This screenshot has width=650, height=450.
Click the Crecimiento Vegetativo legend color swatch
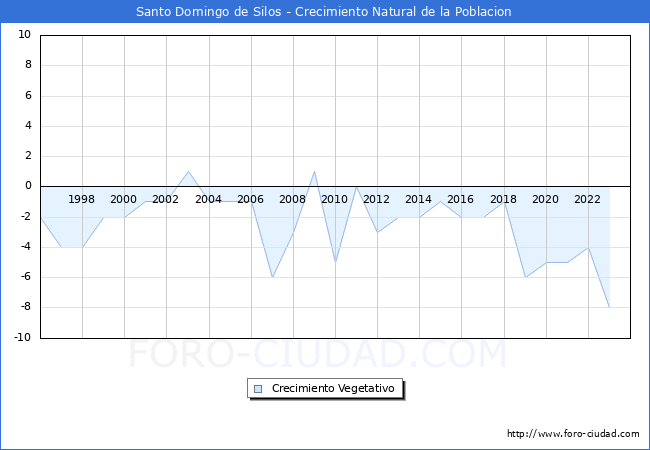(258, 389)
